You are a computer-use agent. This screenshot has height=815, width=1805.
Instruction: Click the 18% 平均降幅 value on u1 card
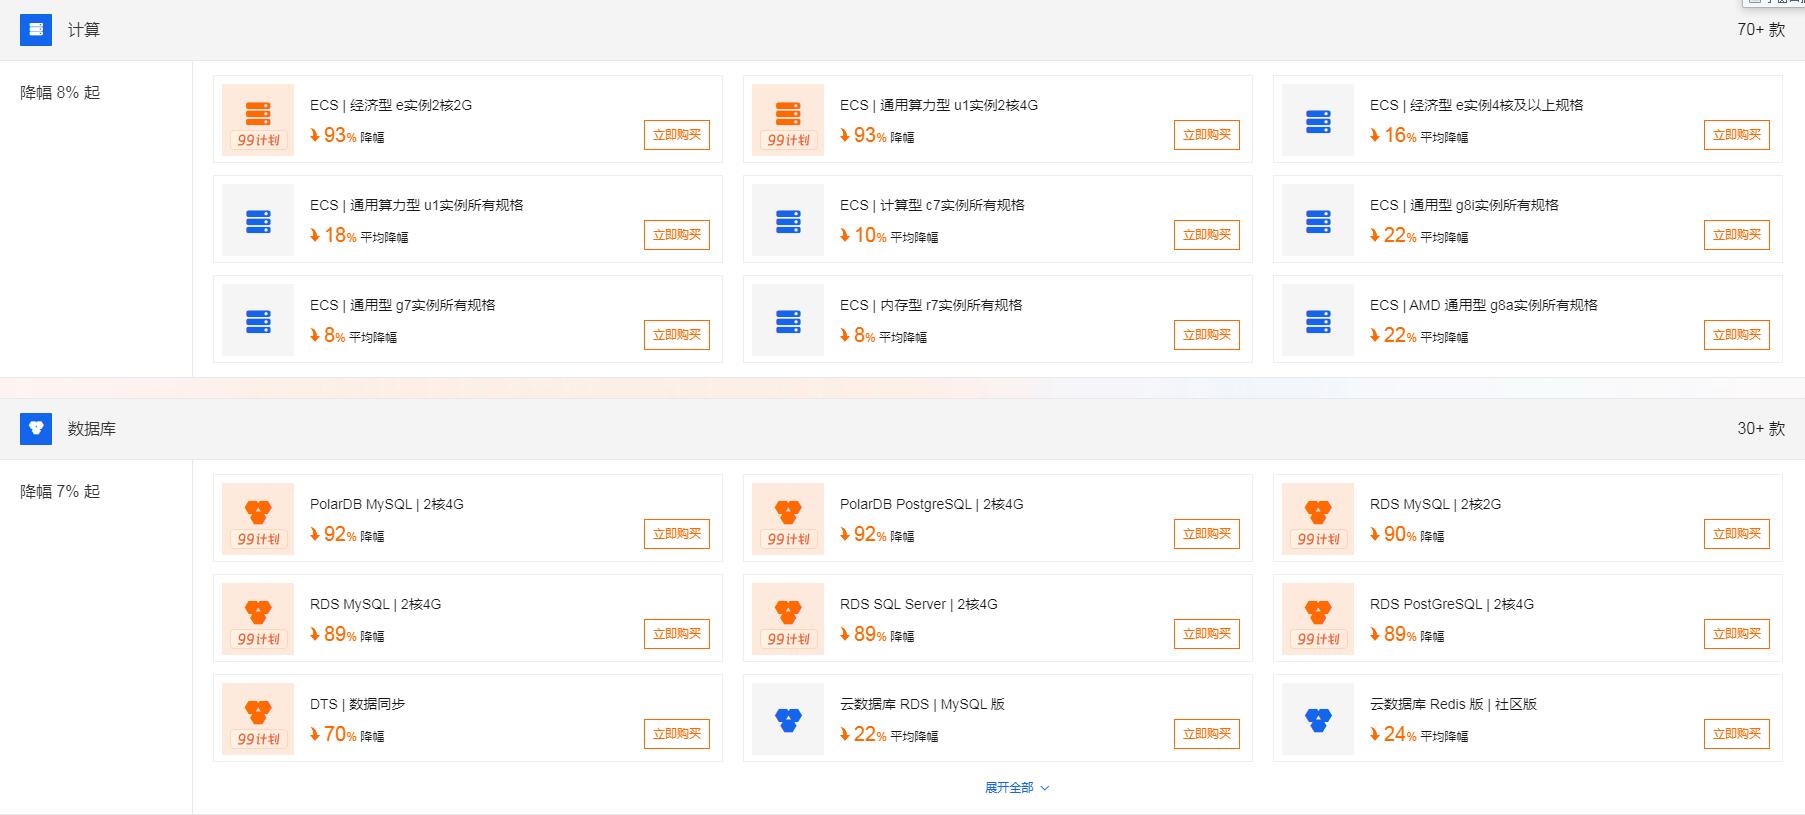(x=359, y=236)
